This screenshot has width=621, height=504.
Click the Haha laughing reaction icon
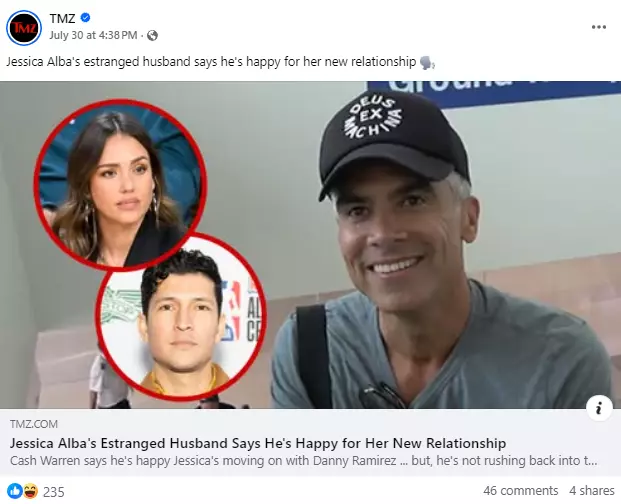[x=30, y=491]
